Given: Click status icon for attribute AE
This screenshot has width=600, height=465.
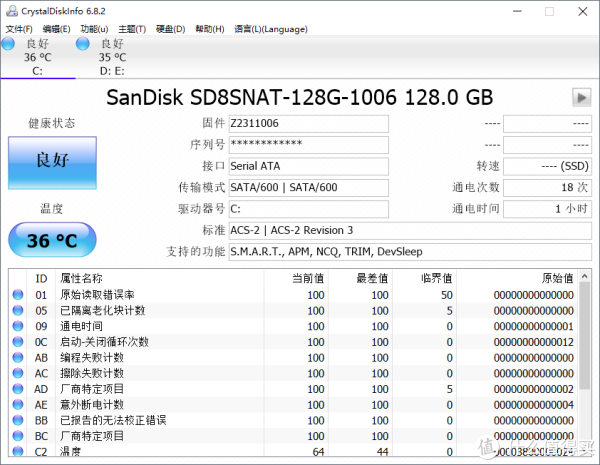Looking at the screenshot, I should click(18, 405).
